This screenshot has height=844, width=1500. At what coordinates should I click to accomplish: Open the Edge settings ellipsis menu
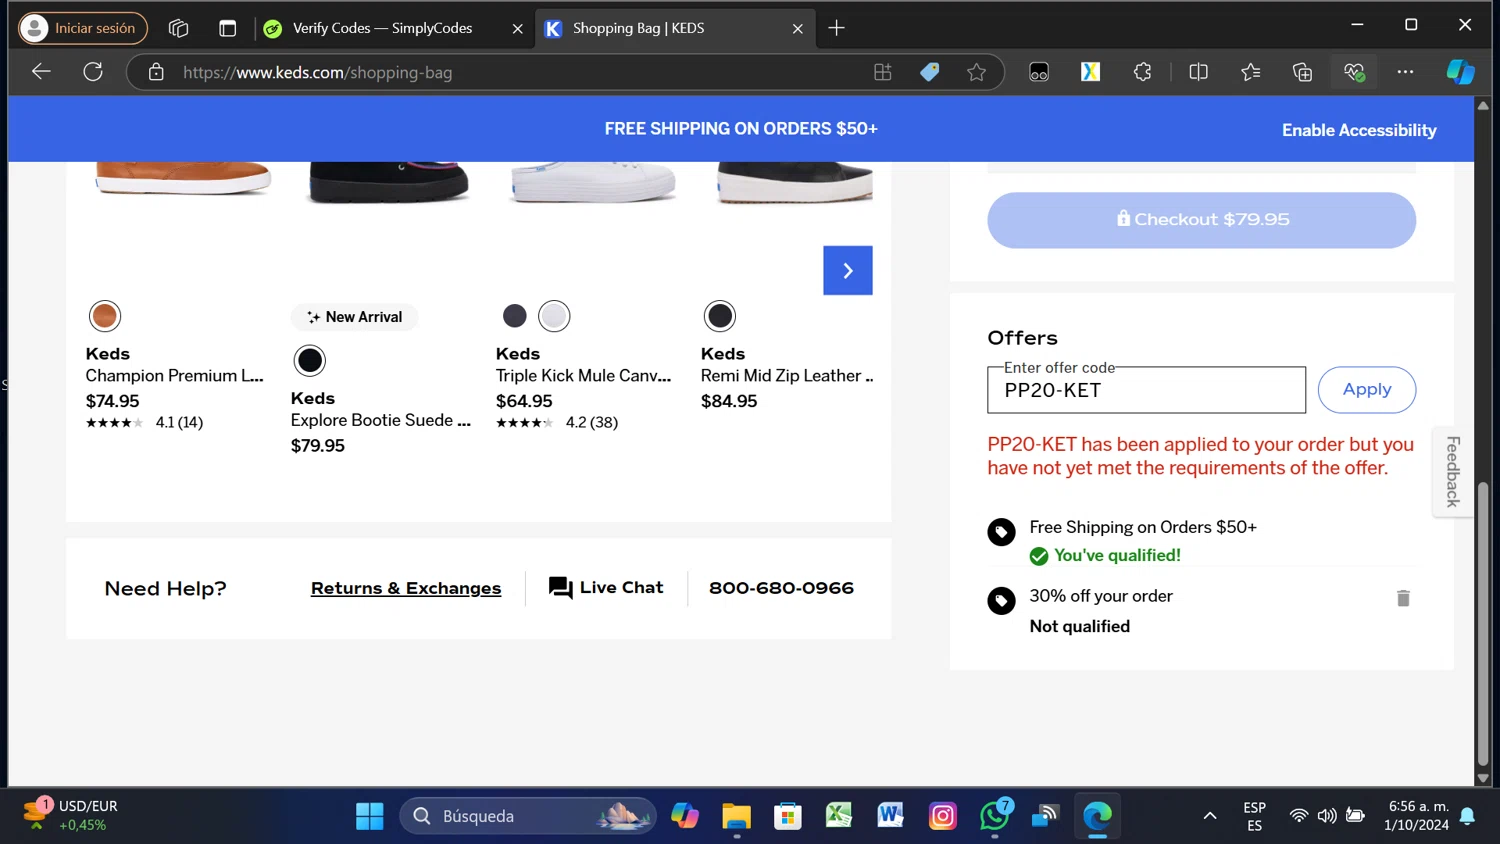(1405, 72)
